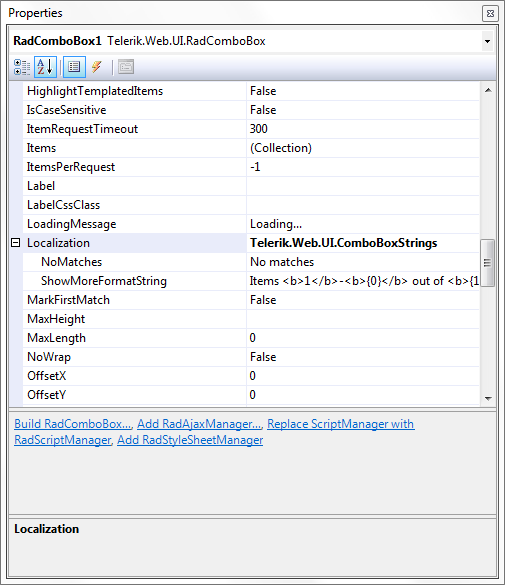
Task: Collapse the Localization property group
Action: pyautogui.click(x=15, y=243)
